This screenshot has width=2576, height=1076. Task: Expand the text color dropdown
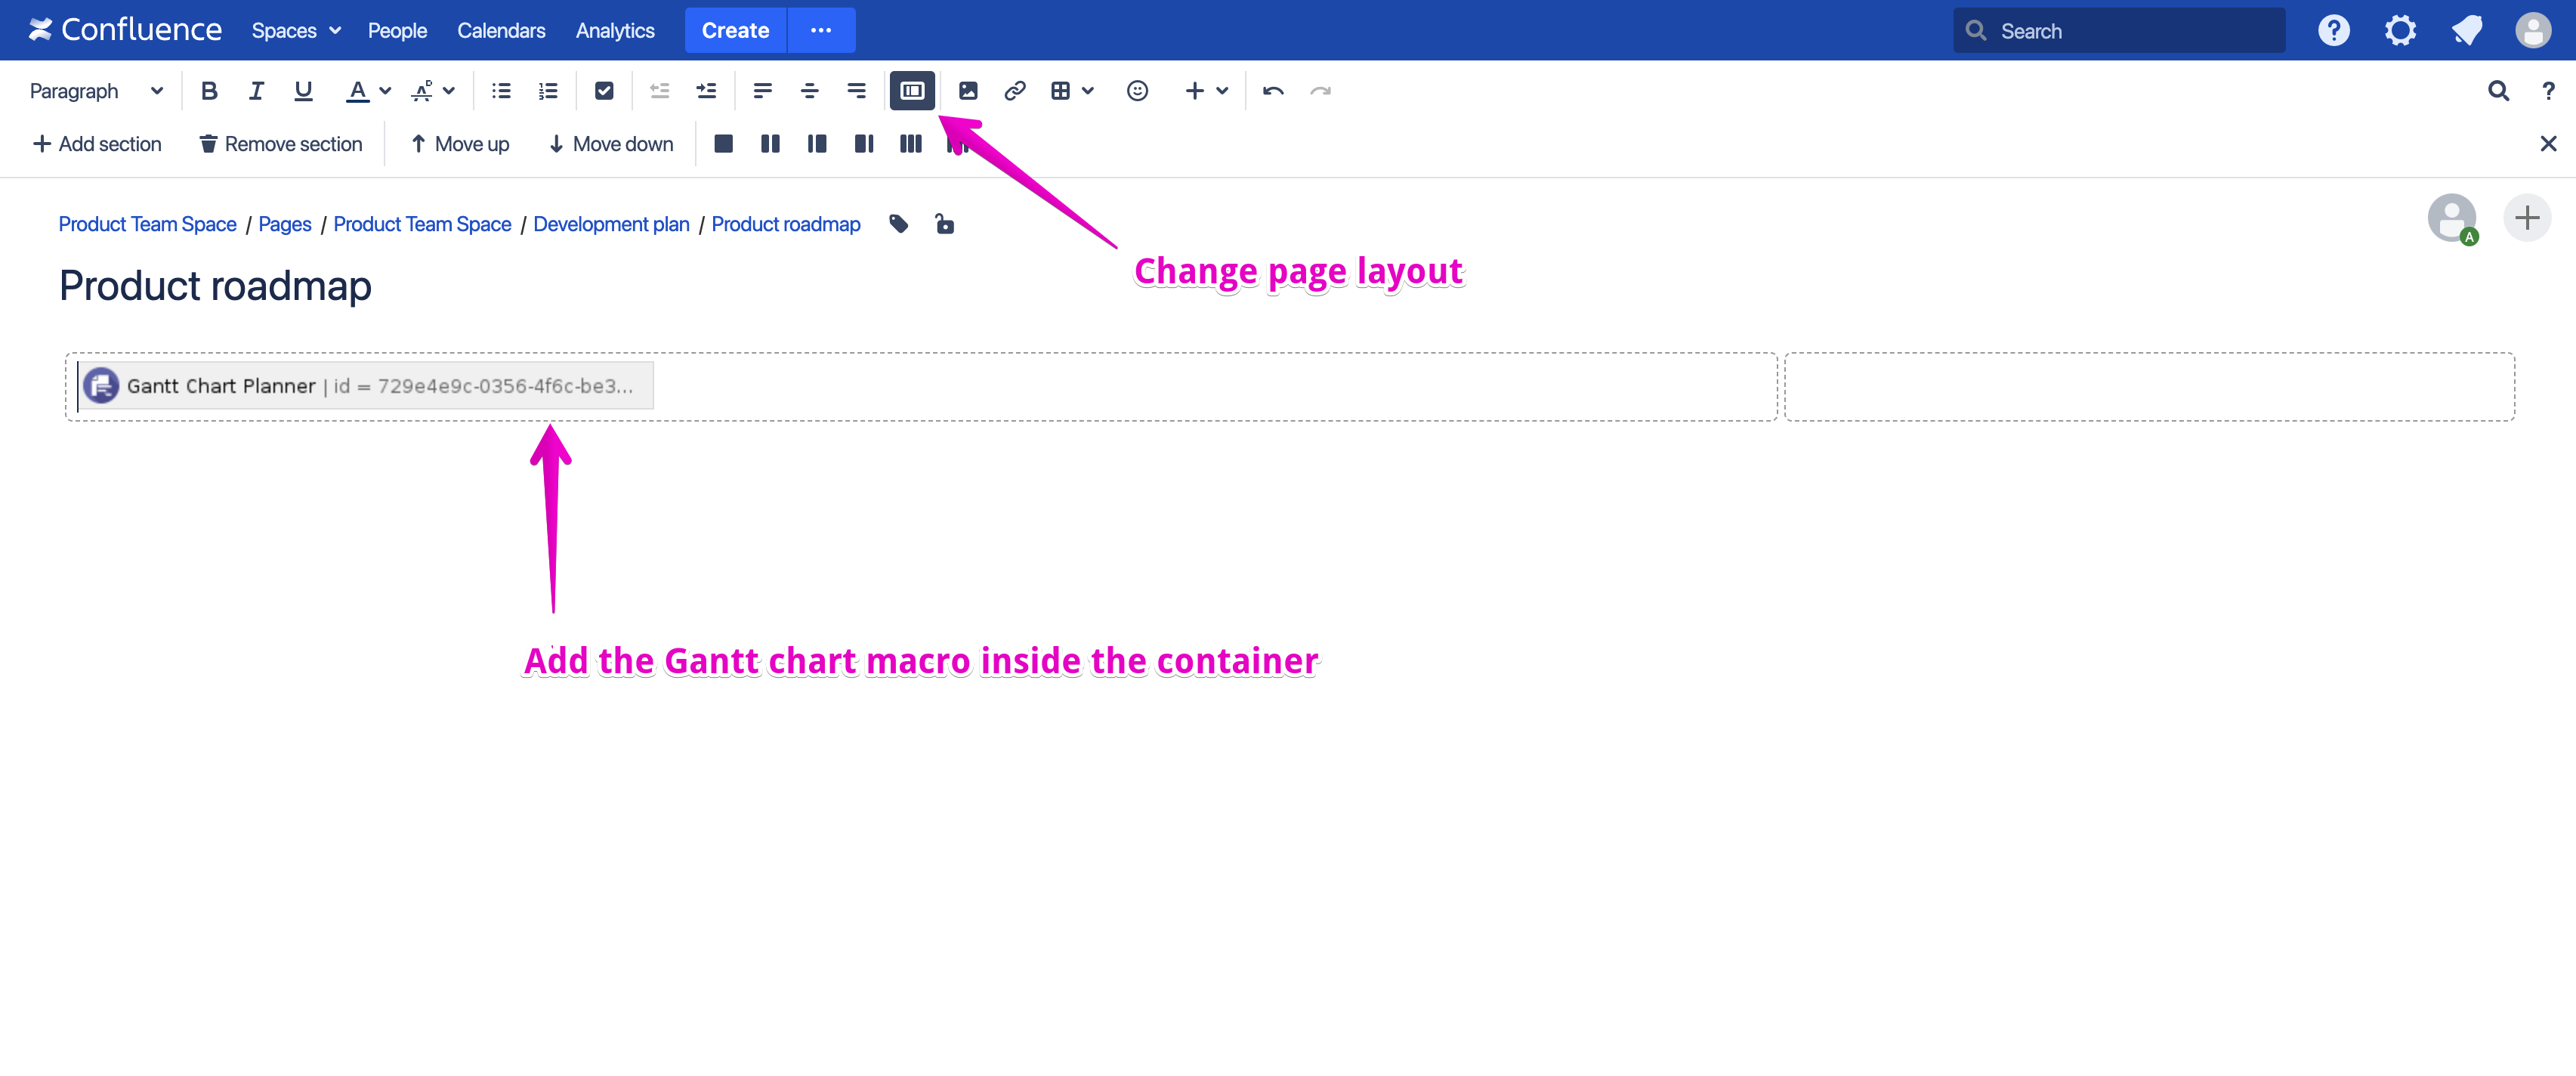[x=385, y=91]
